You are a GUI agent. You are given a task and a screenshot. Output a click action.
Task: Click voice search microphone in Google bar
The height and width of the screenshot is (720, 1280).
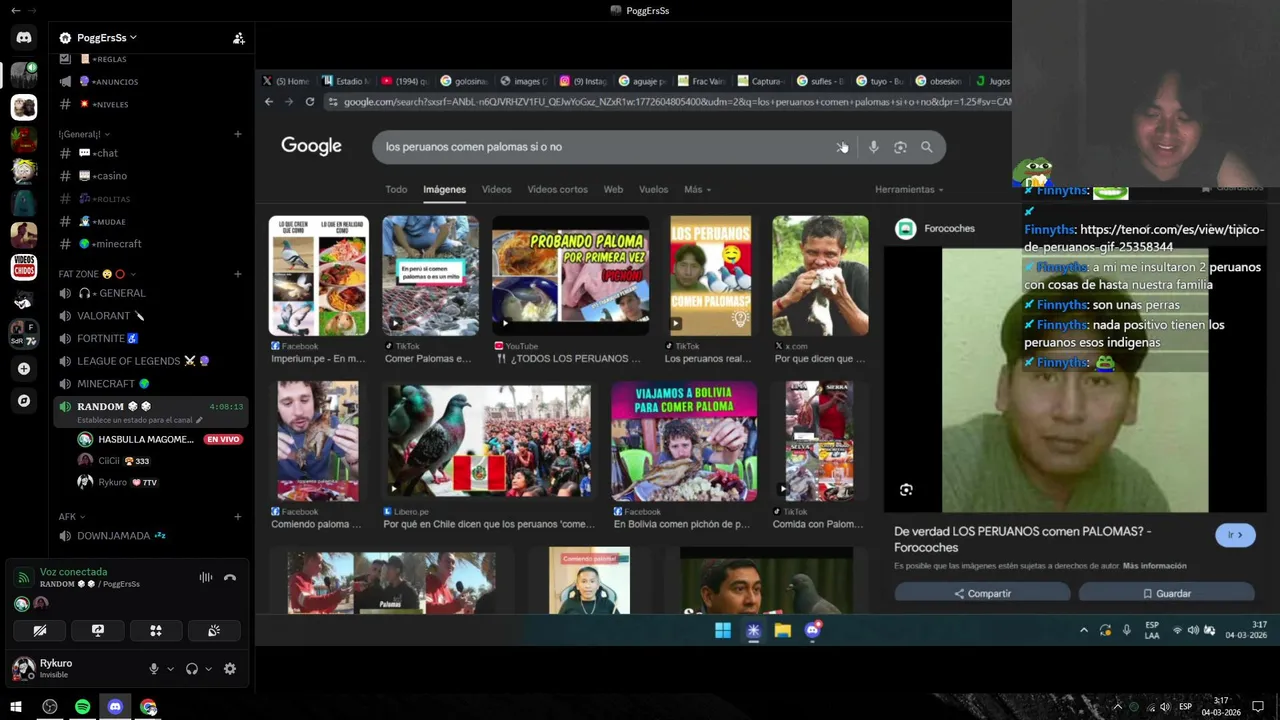point(873,147)
